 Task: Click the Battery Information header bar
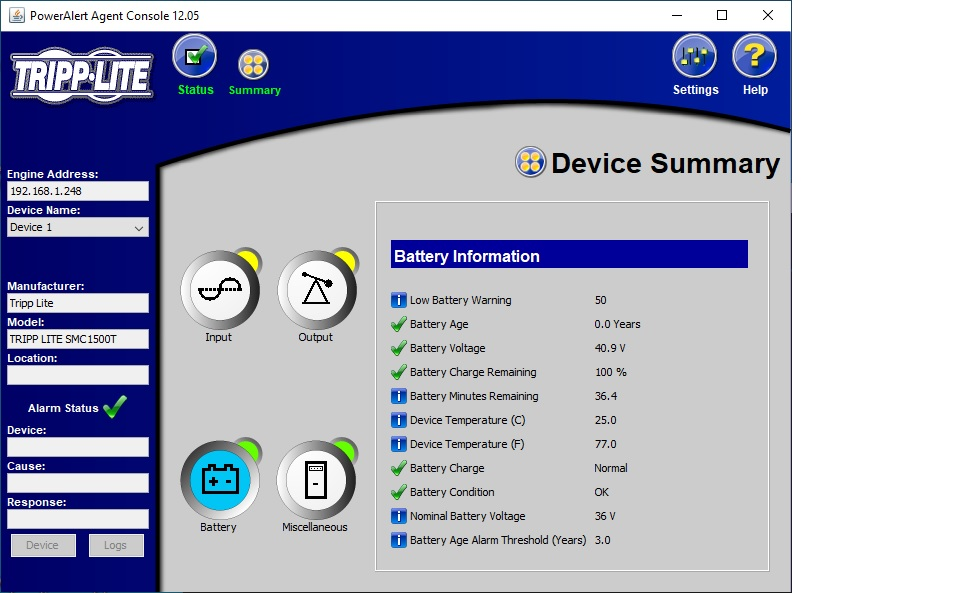(569, 255)
